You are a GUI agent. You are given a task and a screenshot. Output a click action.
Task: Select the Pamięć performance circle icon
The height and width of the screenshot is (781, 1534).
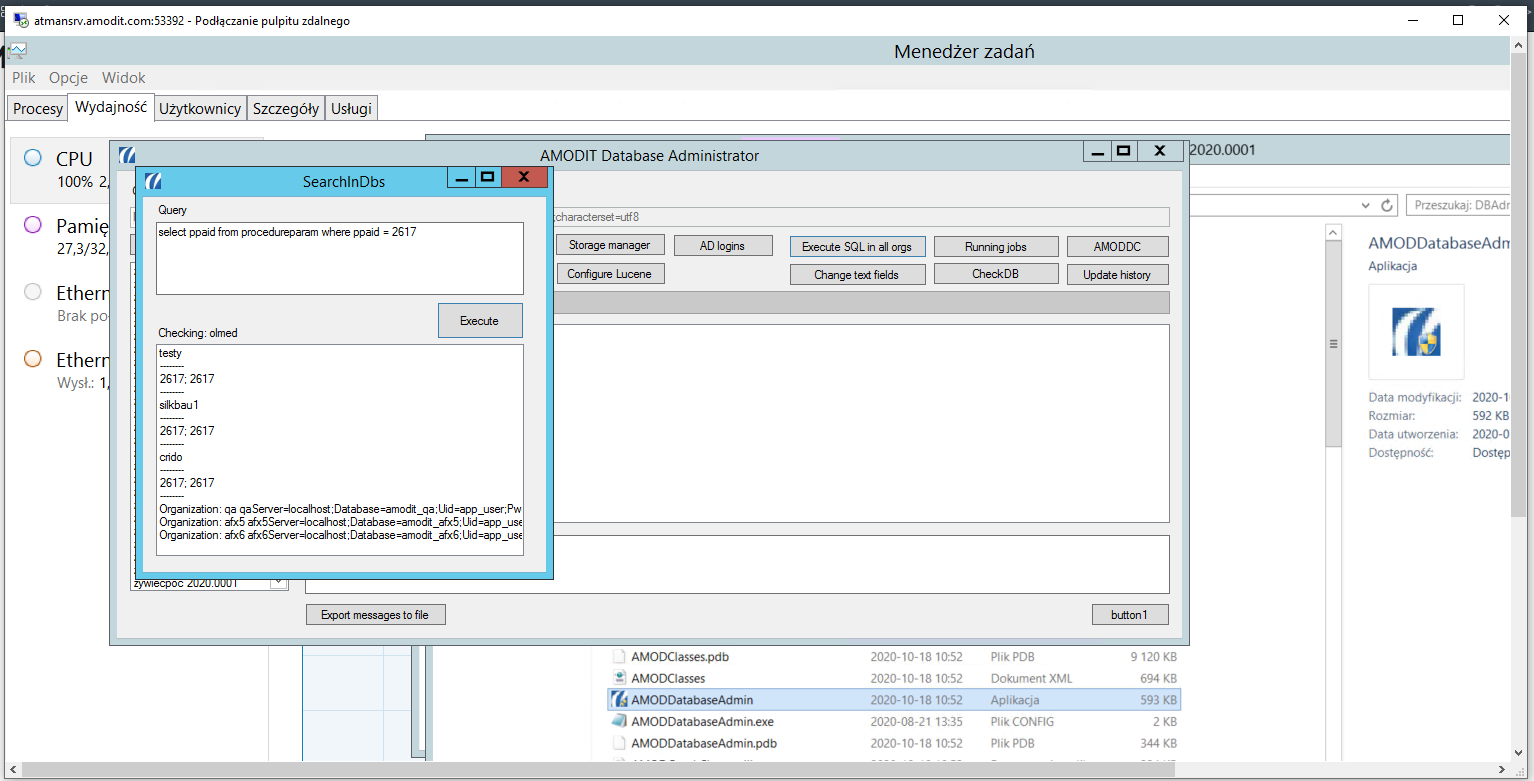32,225
